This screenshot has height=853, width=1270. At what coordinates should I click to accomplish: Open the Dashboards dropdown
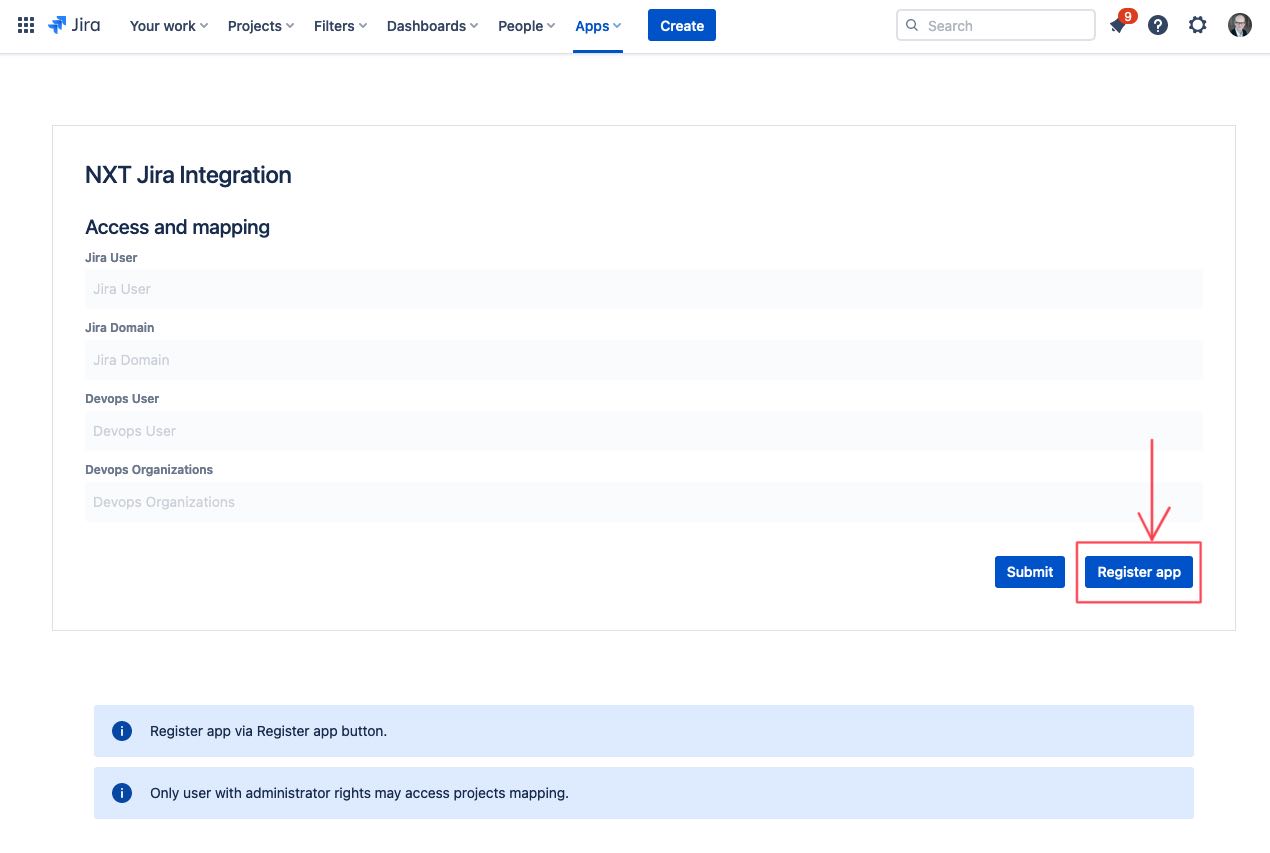point(432,26)
